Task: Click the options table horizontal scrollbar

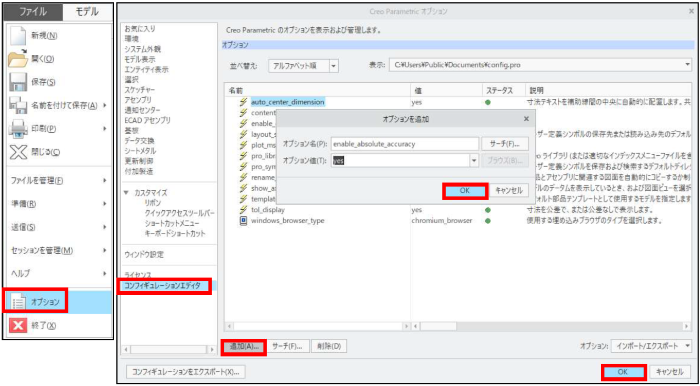Action: pos(550,327)
